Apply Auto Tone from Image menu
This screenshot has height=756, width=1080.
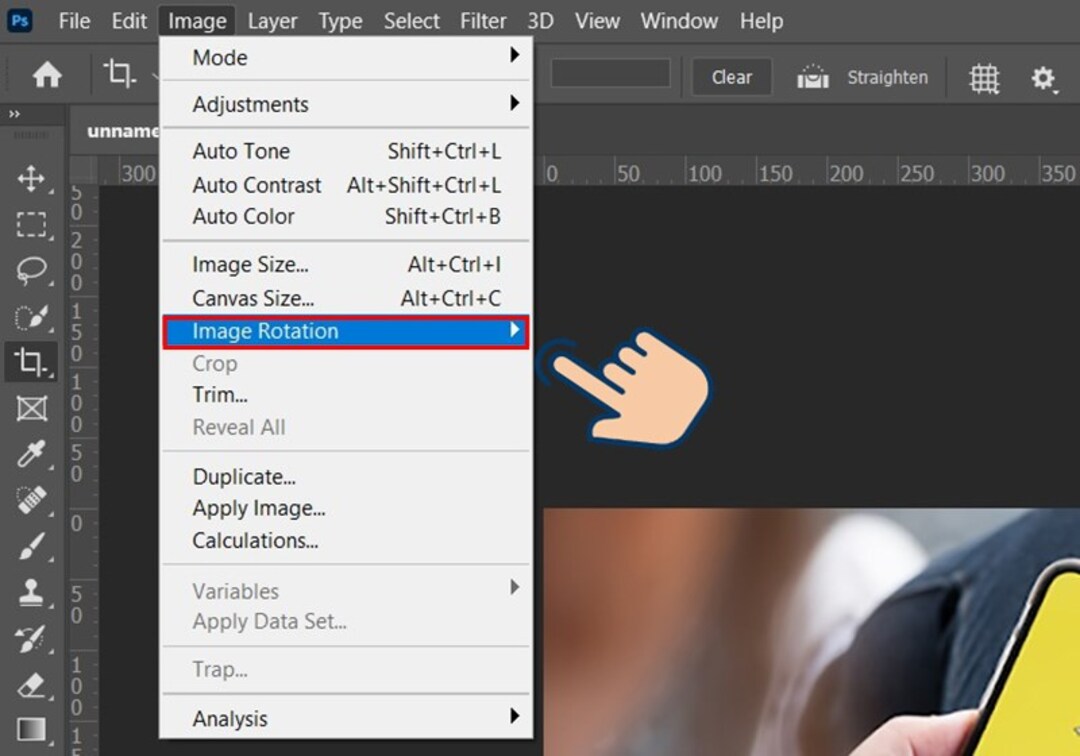[346, 151]
